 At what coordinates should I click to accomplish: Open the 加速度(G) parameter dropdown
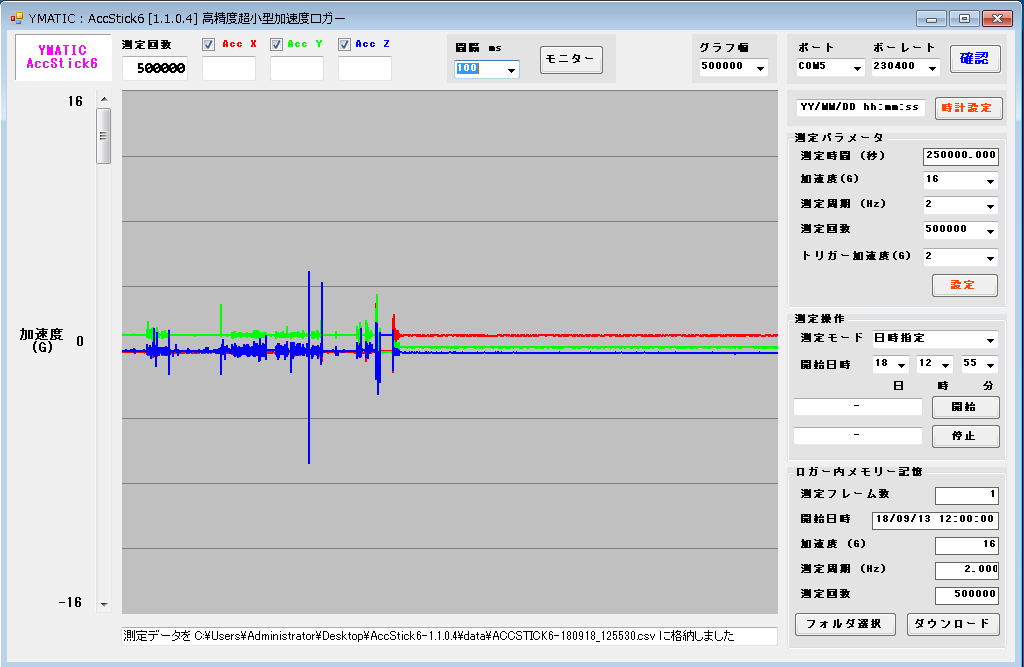click(990, 181)
